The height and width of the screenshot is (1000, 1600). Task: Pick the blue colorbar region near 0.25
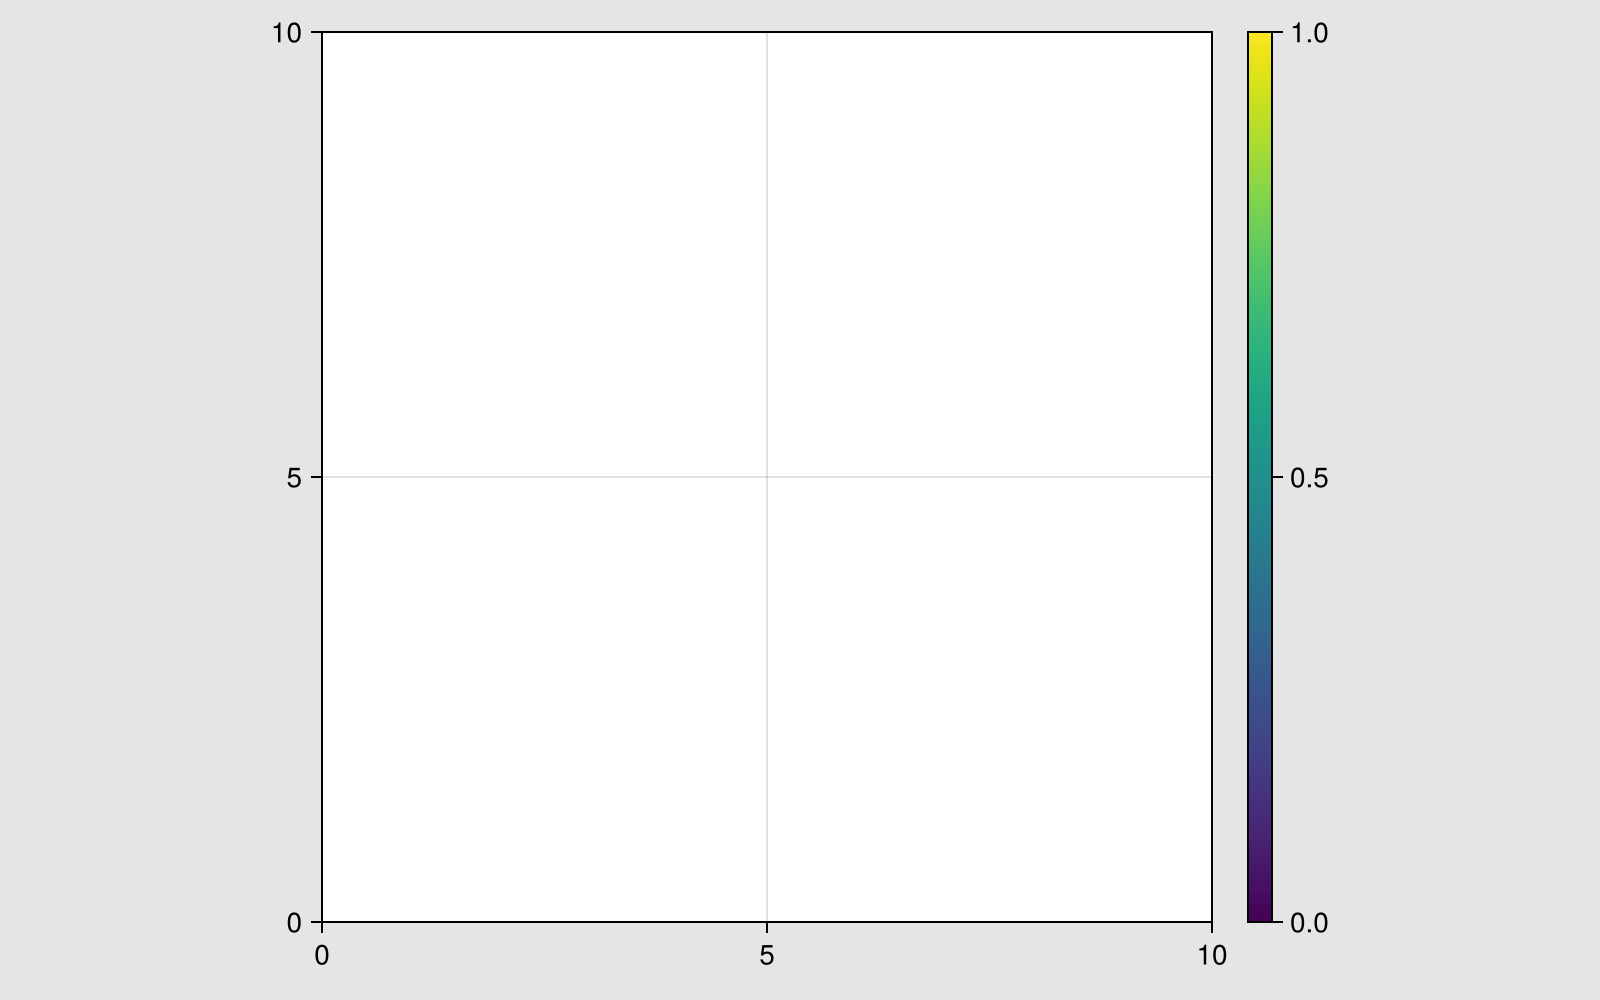1260,699
